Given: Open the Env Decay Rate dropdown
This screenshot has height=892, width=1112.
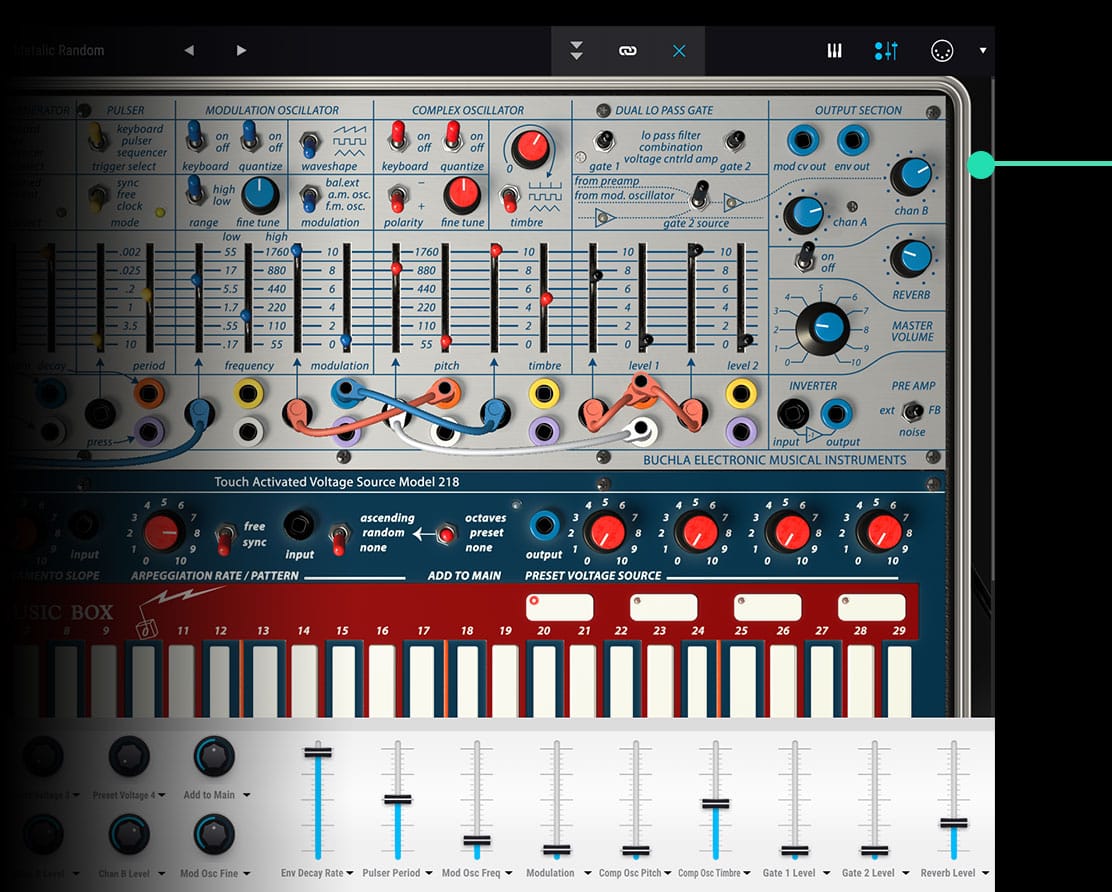Looking at the screenshot, I should tap(350, 874).
